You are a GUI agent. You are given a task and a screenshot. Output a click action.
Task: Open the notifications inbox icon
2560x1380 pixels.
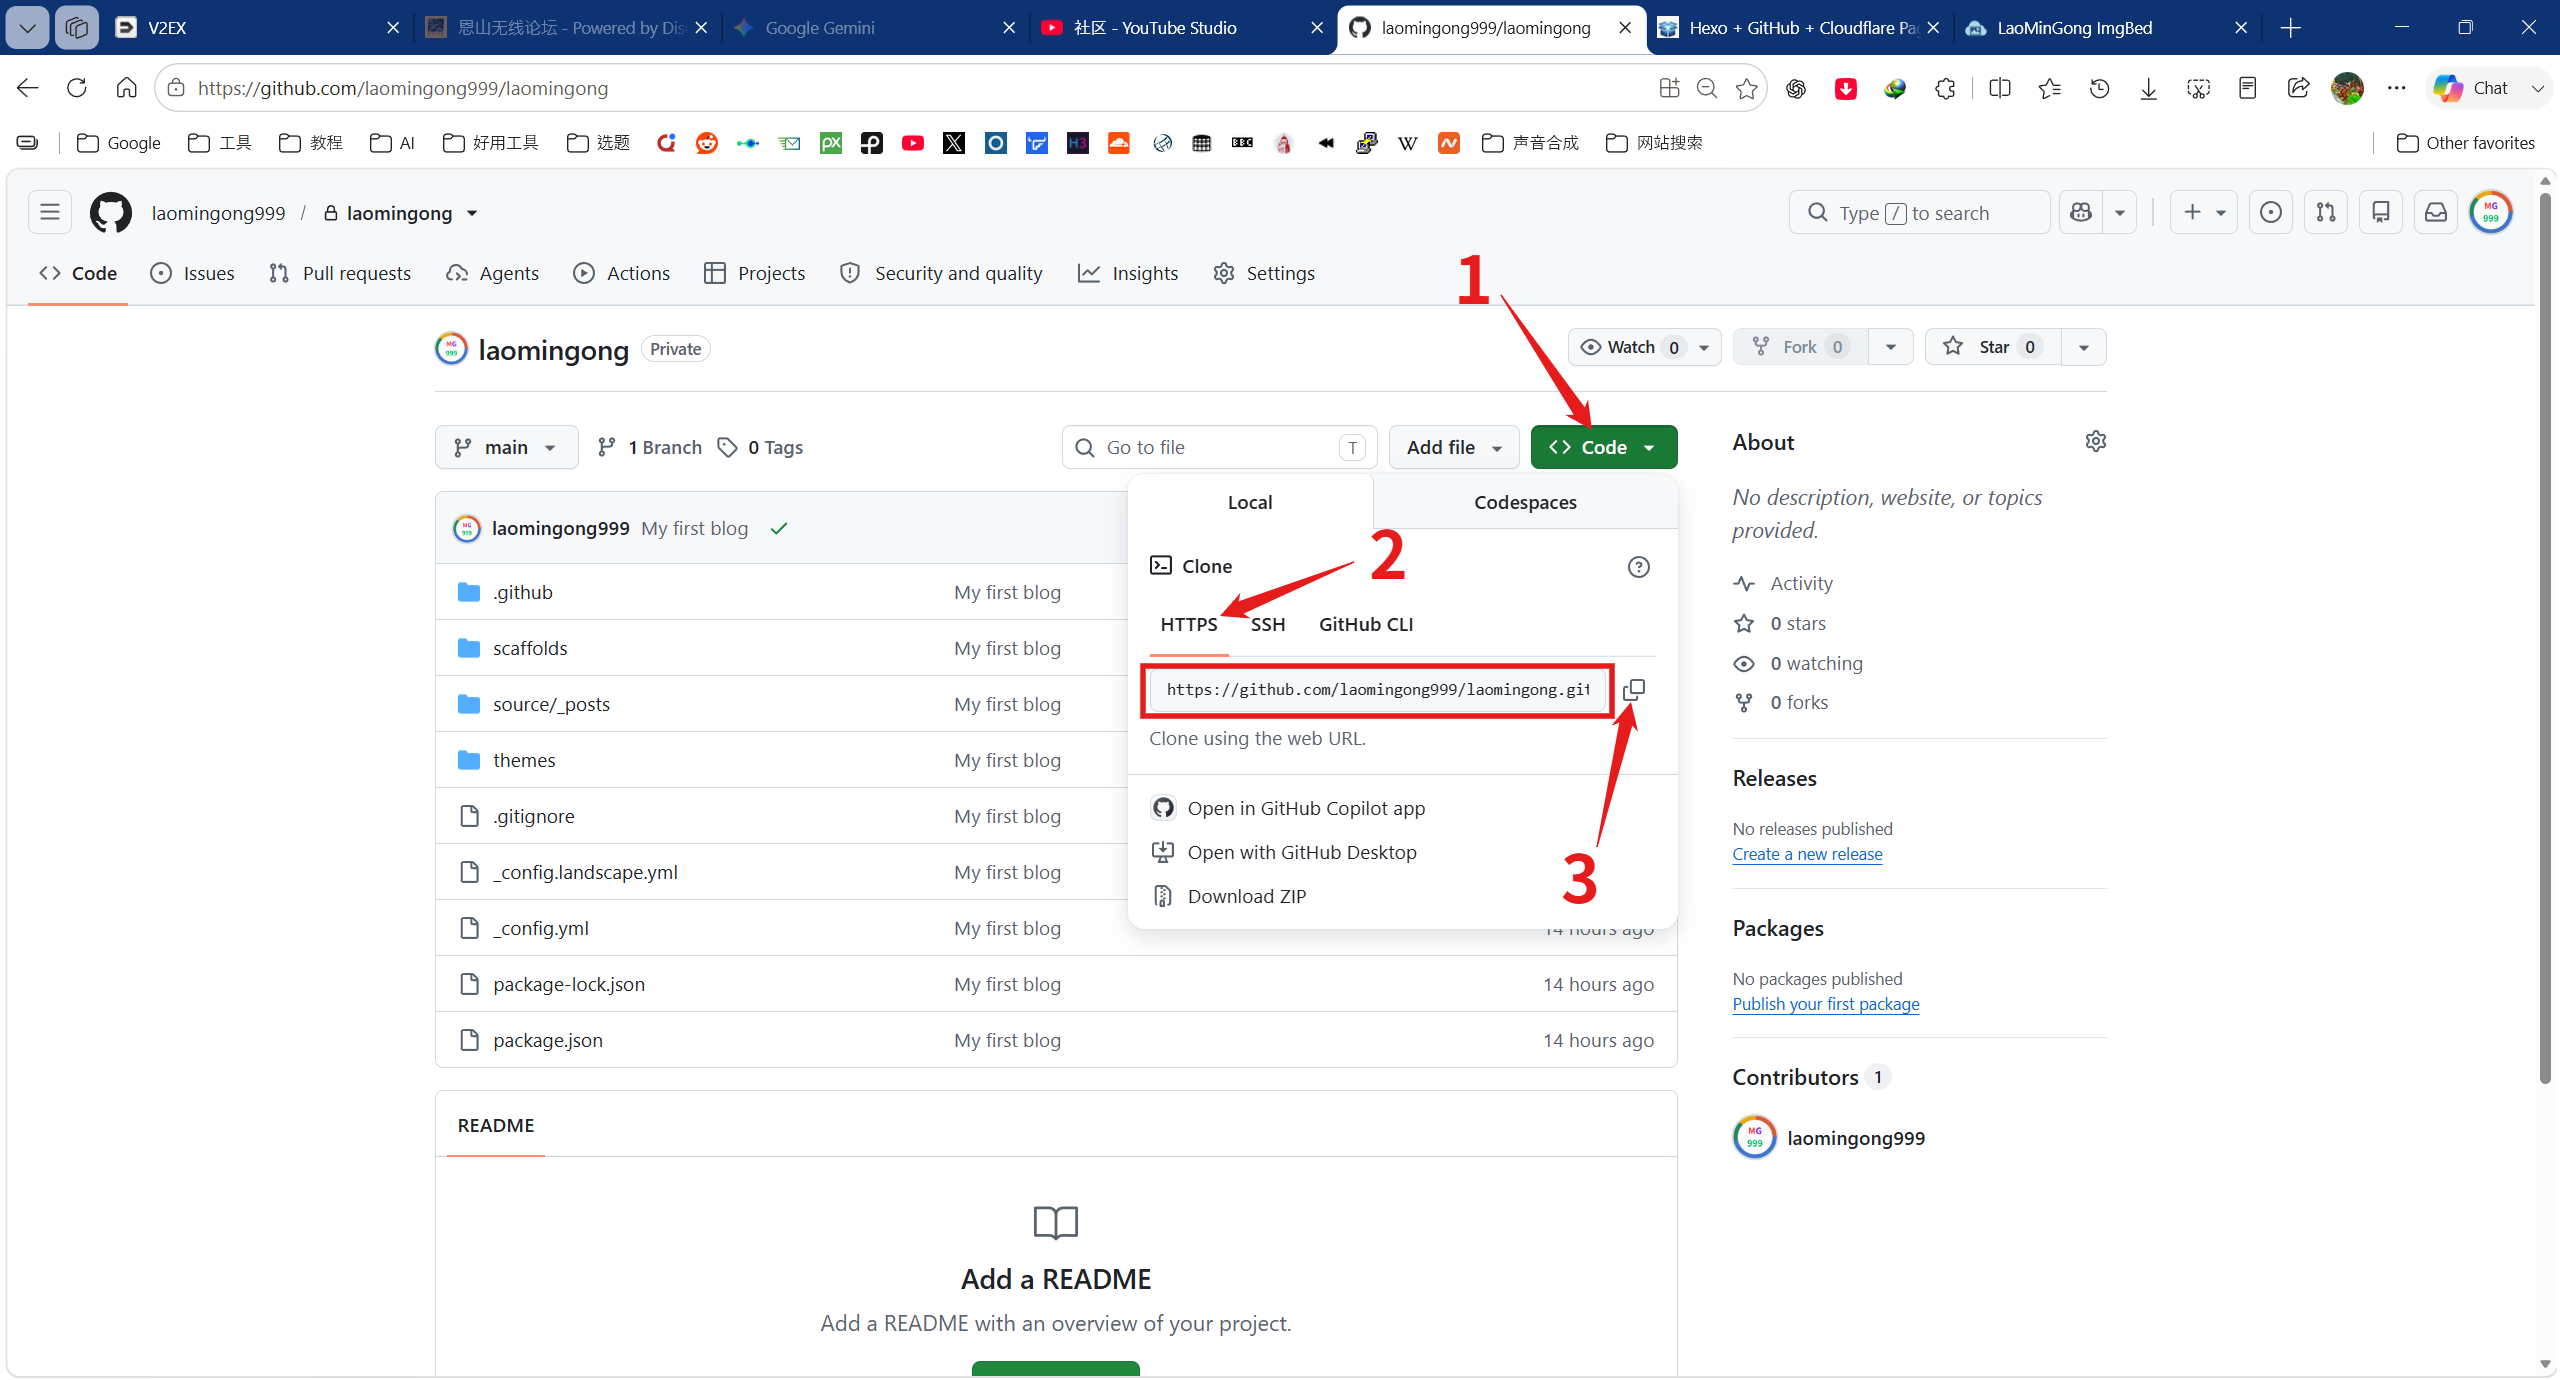coord(2436,212)
